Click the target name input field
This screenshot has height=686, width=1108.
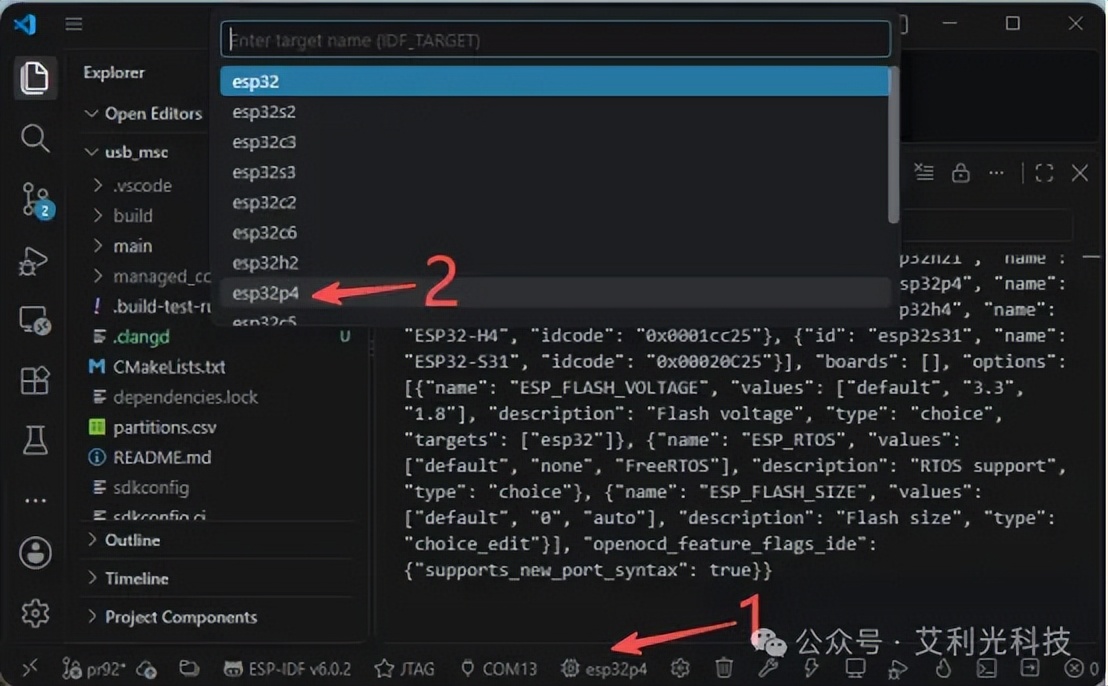(x=555, y=40)
